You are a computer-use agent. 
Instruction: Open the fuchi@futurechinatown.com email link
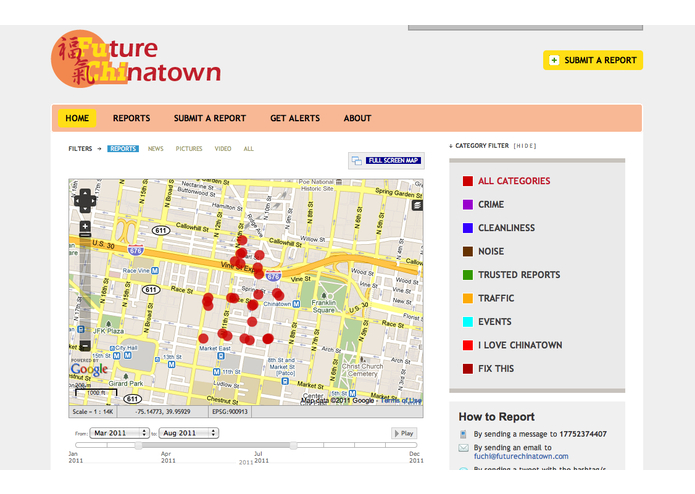point(521,456)
